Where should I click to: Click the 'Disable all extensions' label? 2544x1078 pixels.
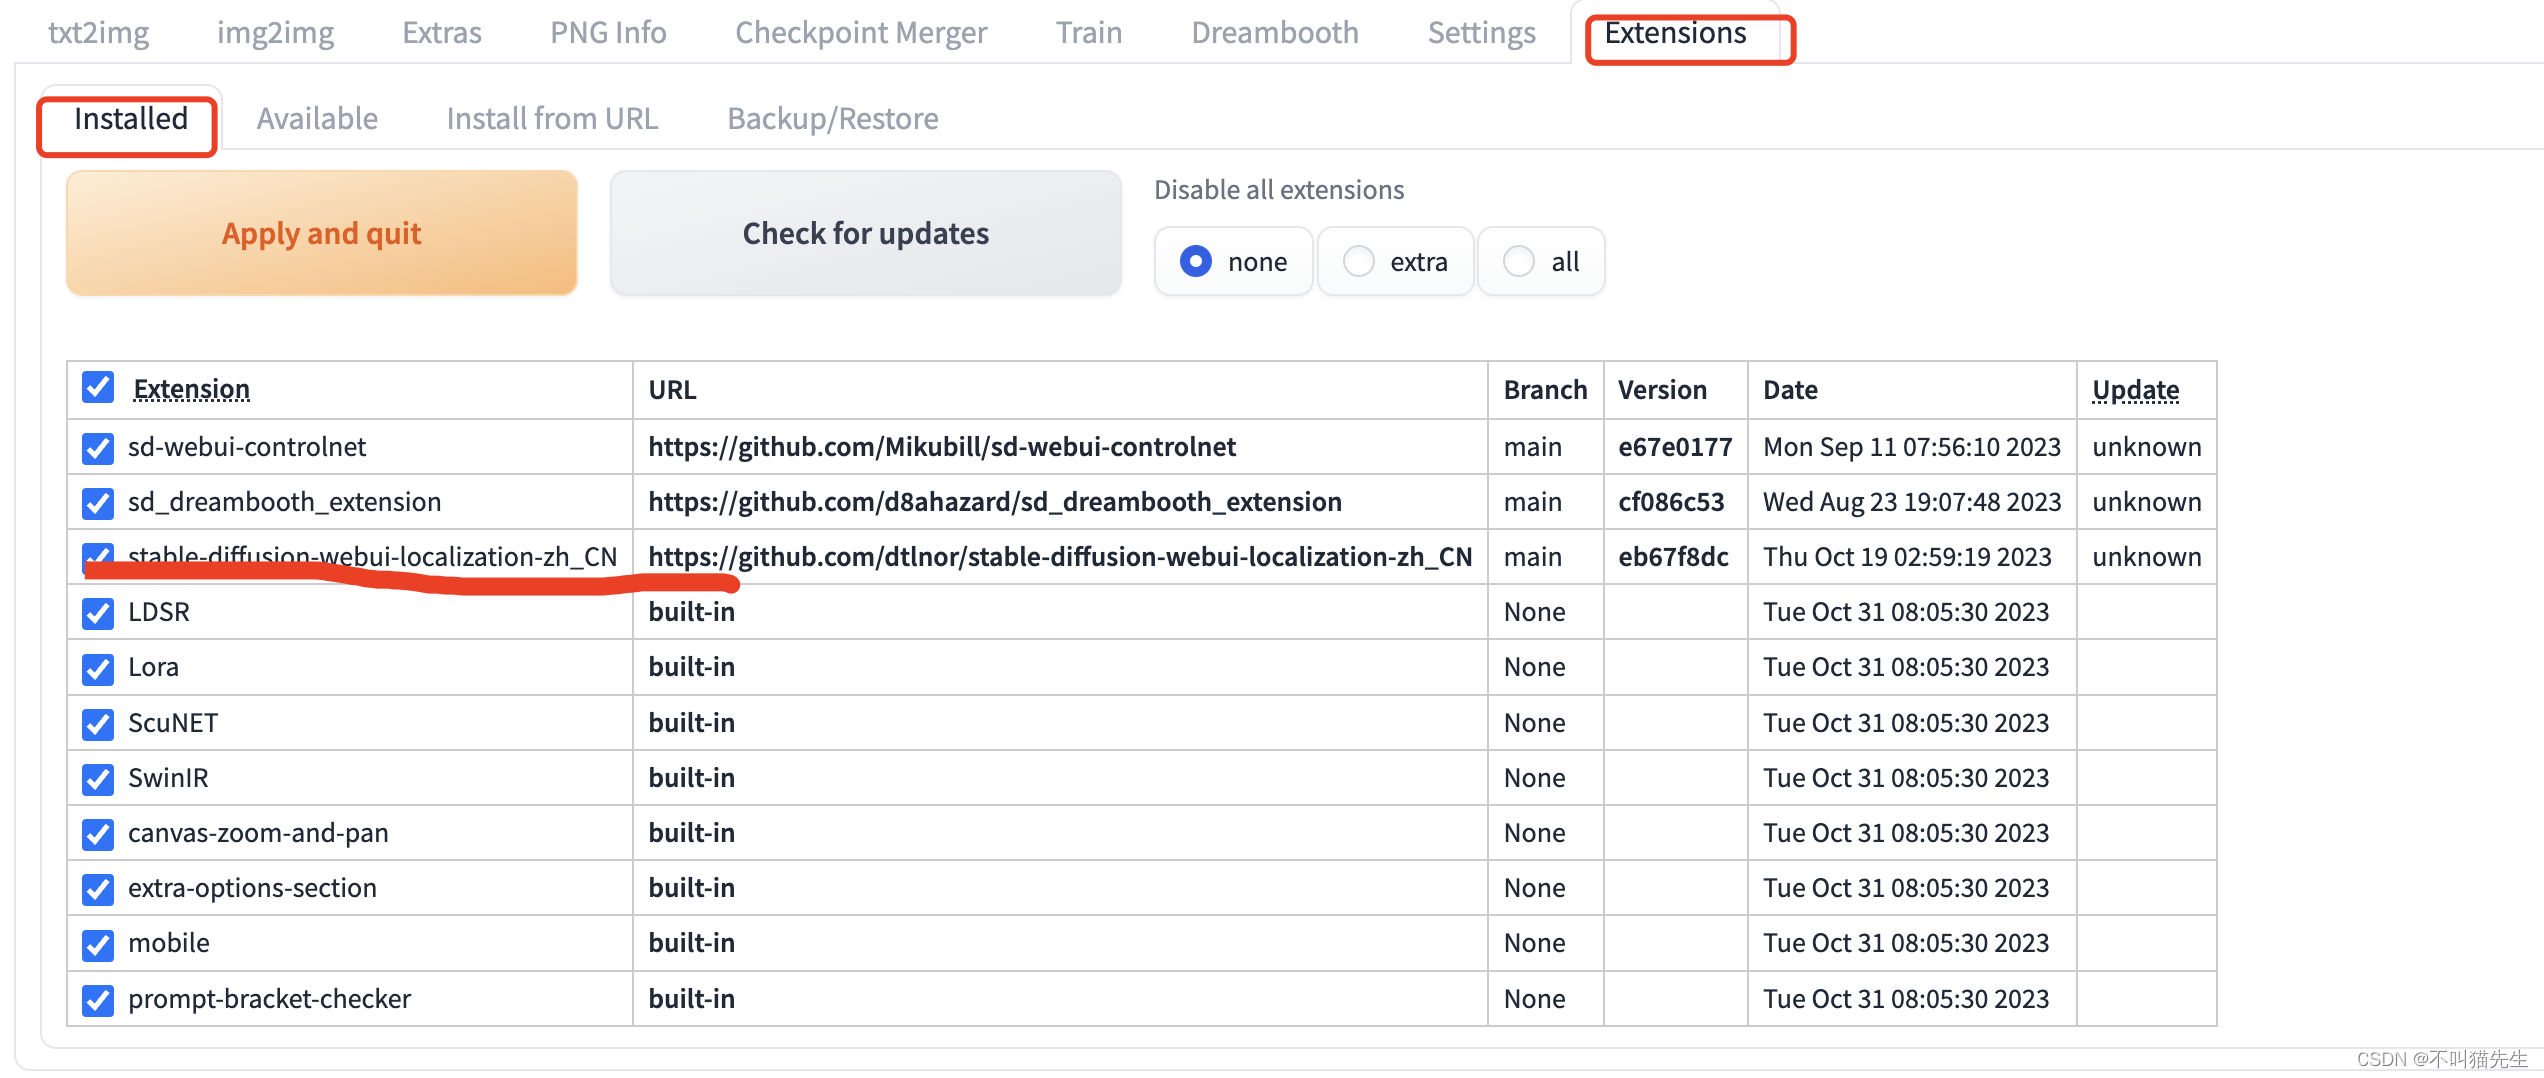tap(1279, 190)
